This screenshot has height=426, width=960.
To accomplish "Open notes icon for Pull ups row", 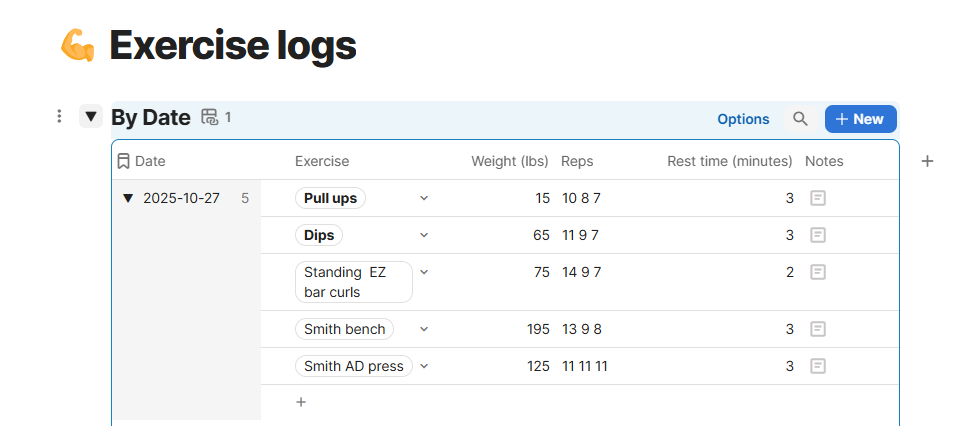I will (817, 198).
